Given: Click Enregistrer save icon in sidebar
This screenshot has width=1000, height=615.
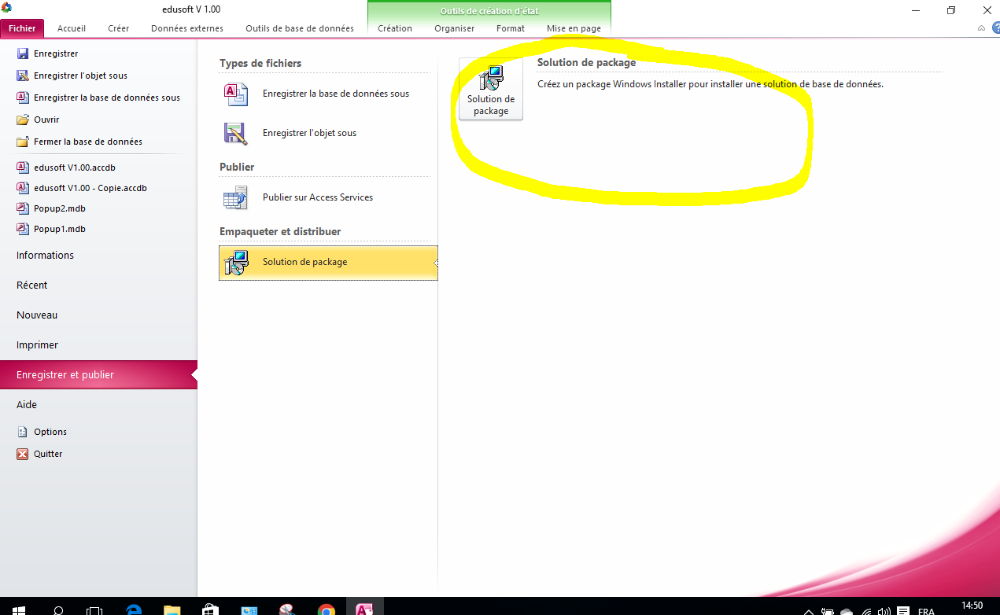Looking at the screenshot, I should point(23,54).
